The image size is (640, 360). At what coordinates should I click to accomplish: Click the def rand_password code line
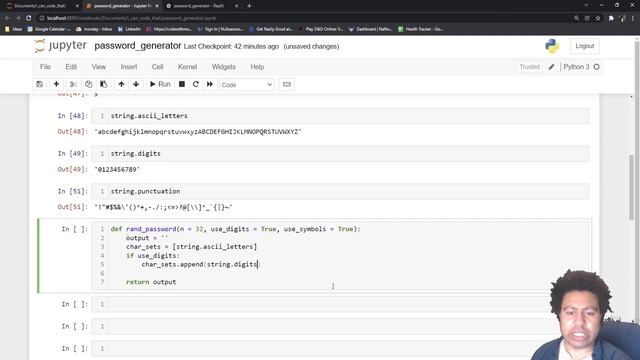[x=236, y=229]
